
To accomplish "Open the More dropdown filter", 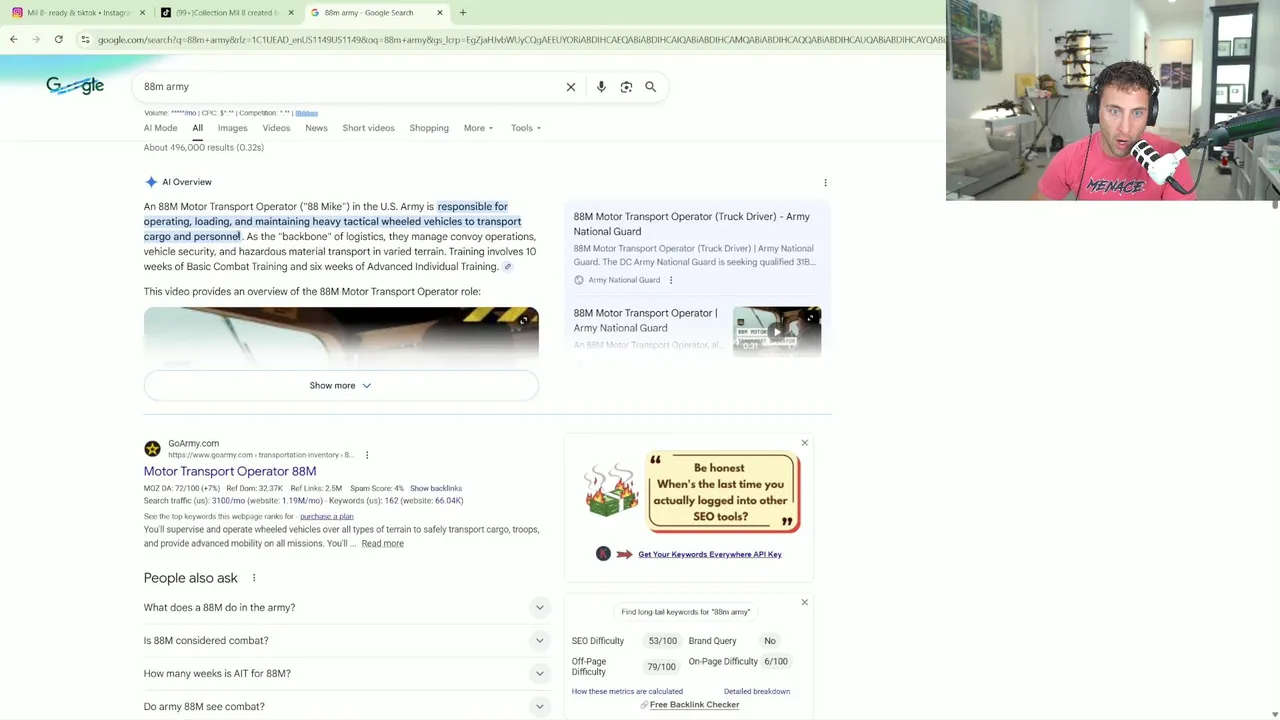I will [478, 128].
